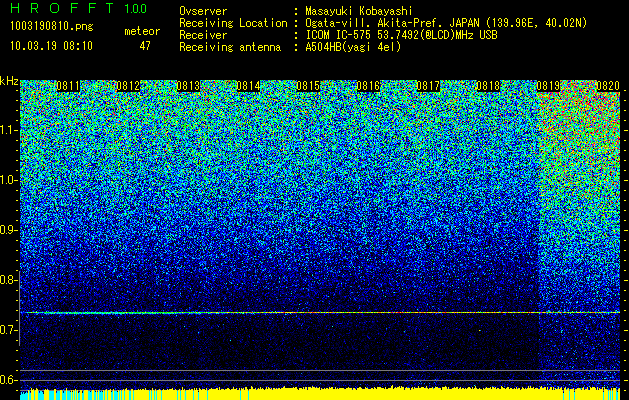Click the 0813 time marker
Image resolution: width=629 pixels, height=400 pixels.
pyautogui.click(x=188, y=86)
